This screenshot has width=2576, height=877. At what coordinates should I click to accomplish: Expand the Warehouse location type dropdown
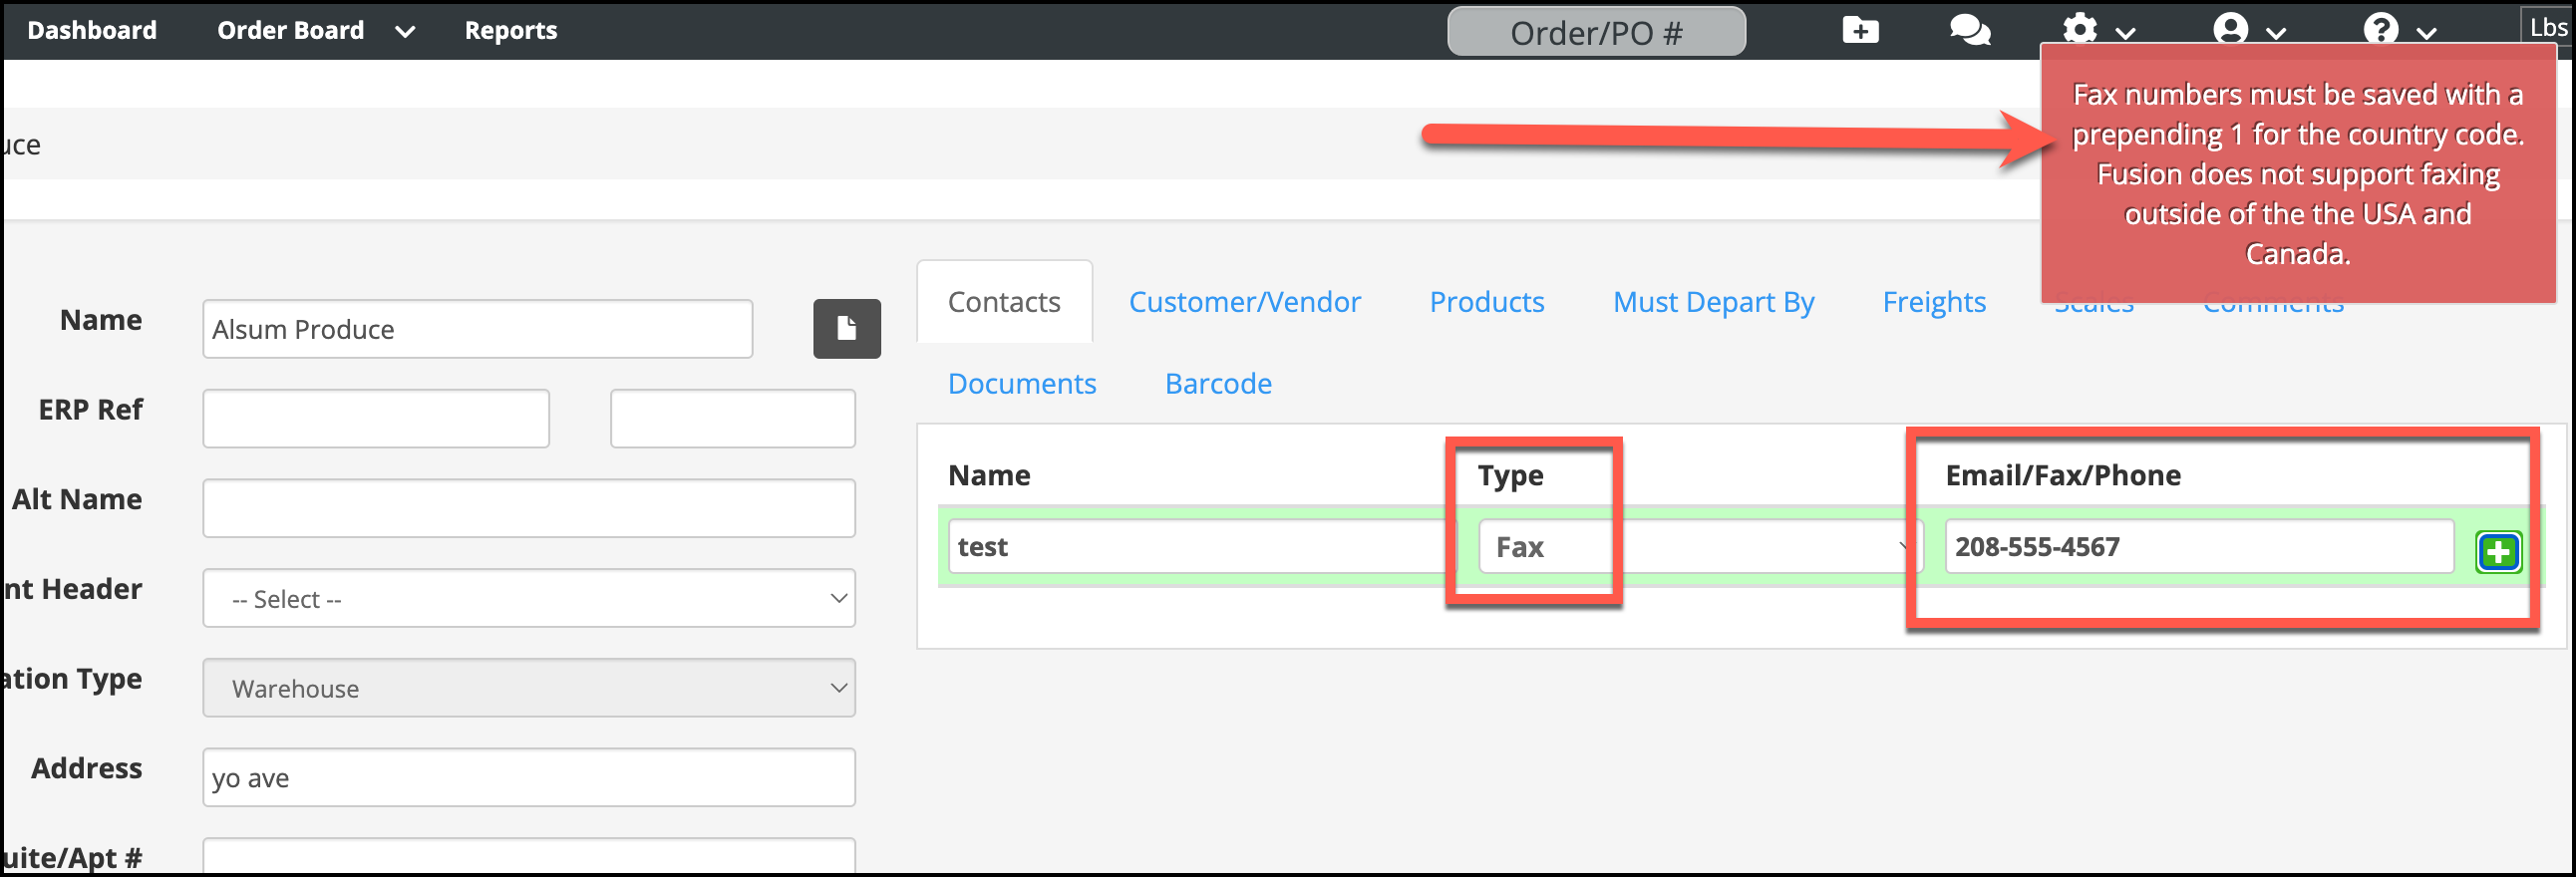(x=528, y=688)
